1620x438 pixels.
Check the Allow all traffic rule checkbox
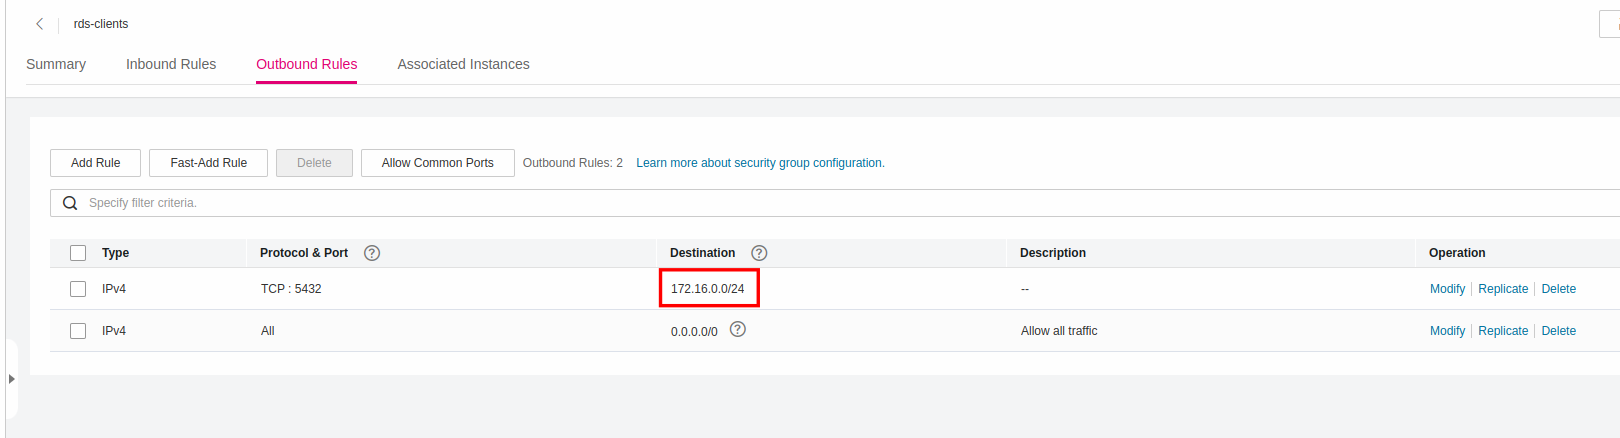click(x=78, y=331)
